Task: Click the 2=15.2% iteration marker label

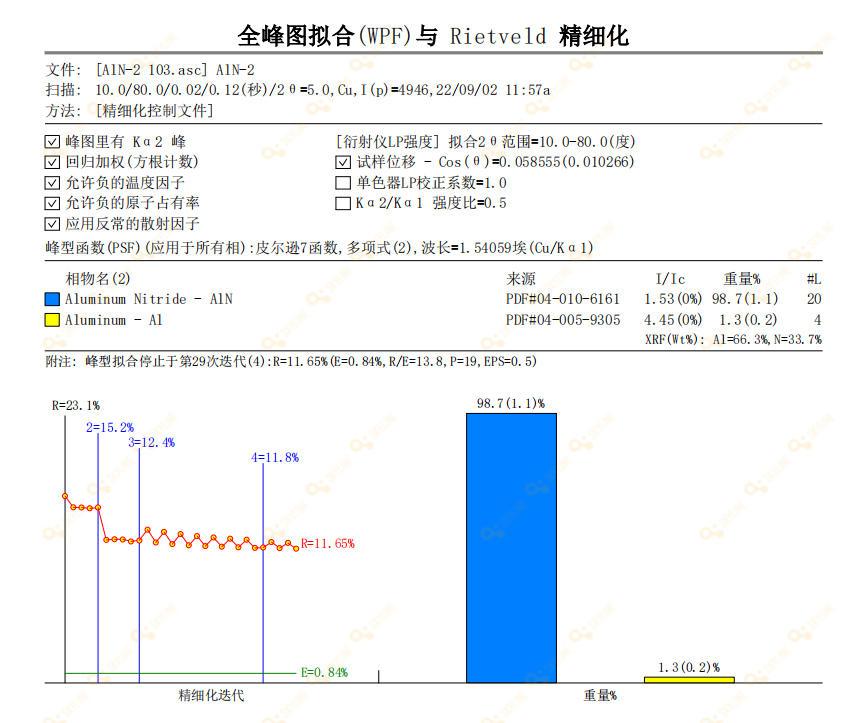Action: point(110,427)
